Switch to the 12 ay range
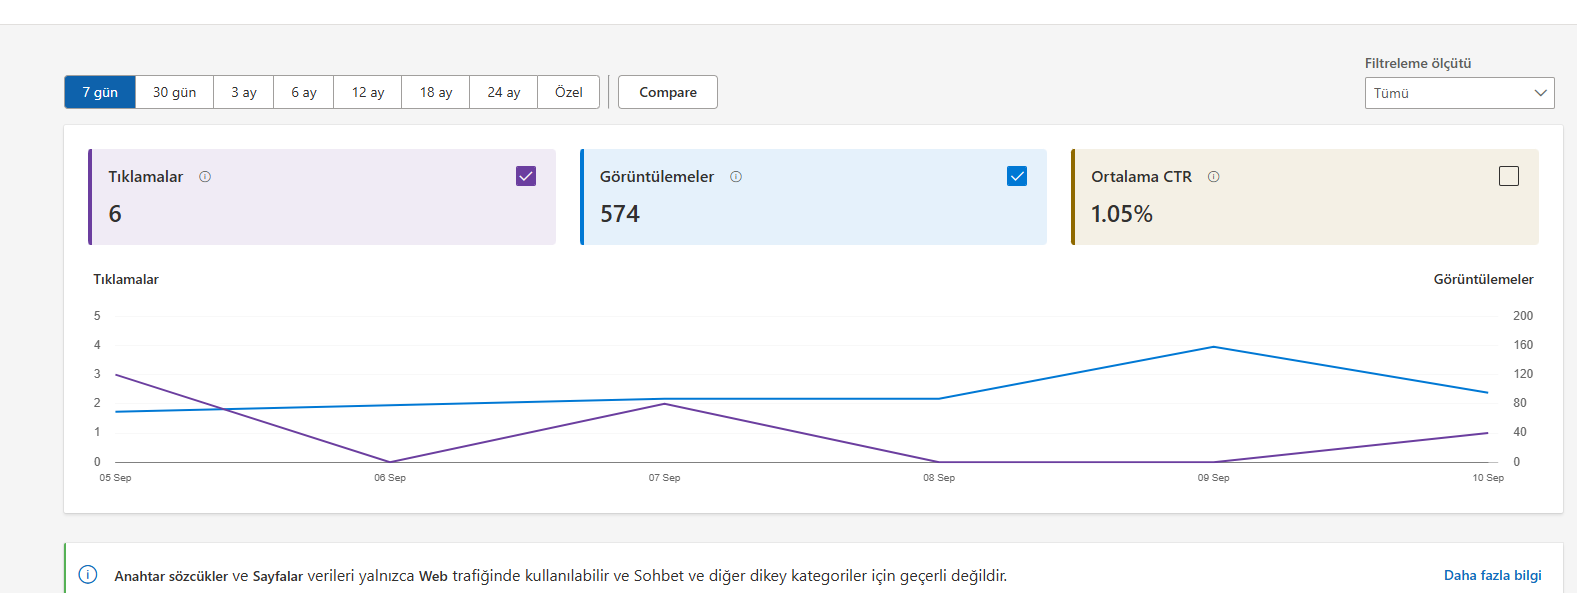The height and width of the screenshot is (593, 1577). click(368, 92)
